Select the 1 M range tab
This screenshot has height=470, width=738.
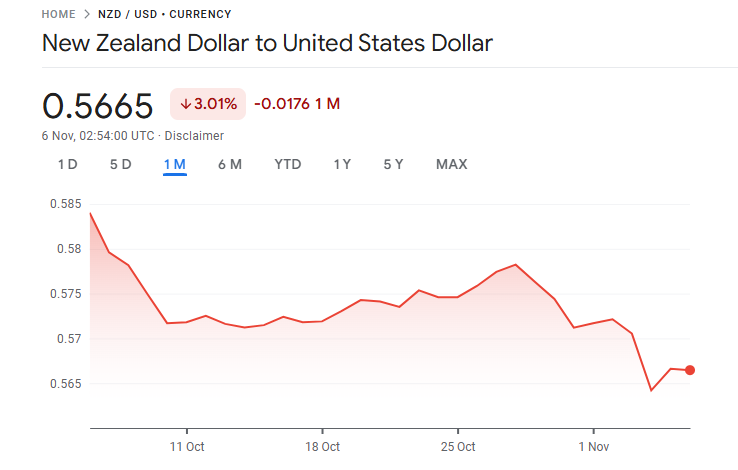(x=175, y=164)
